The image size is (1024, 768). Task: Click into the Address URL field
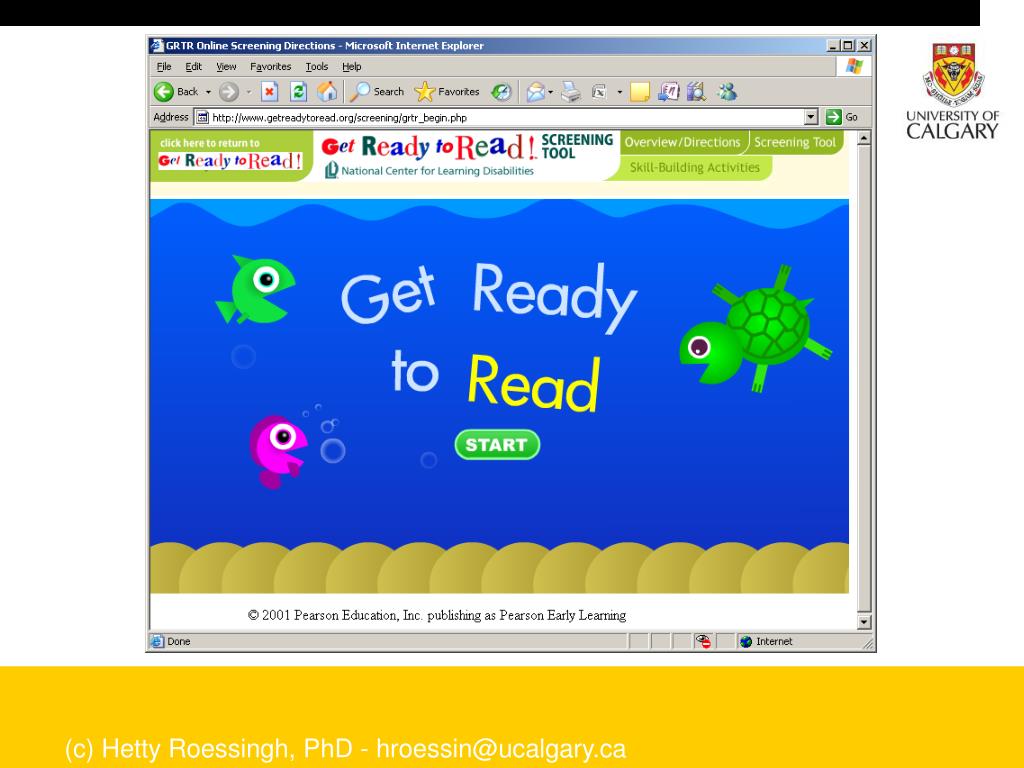500,117
